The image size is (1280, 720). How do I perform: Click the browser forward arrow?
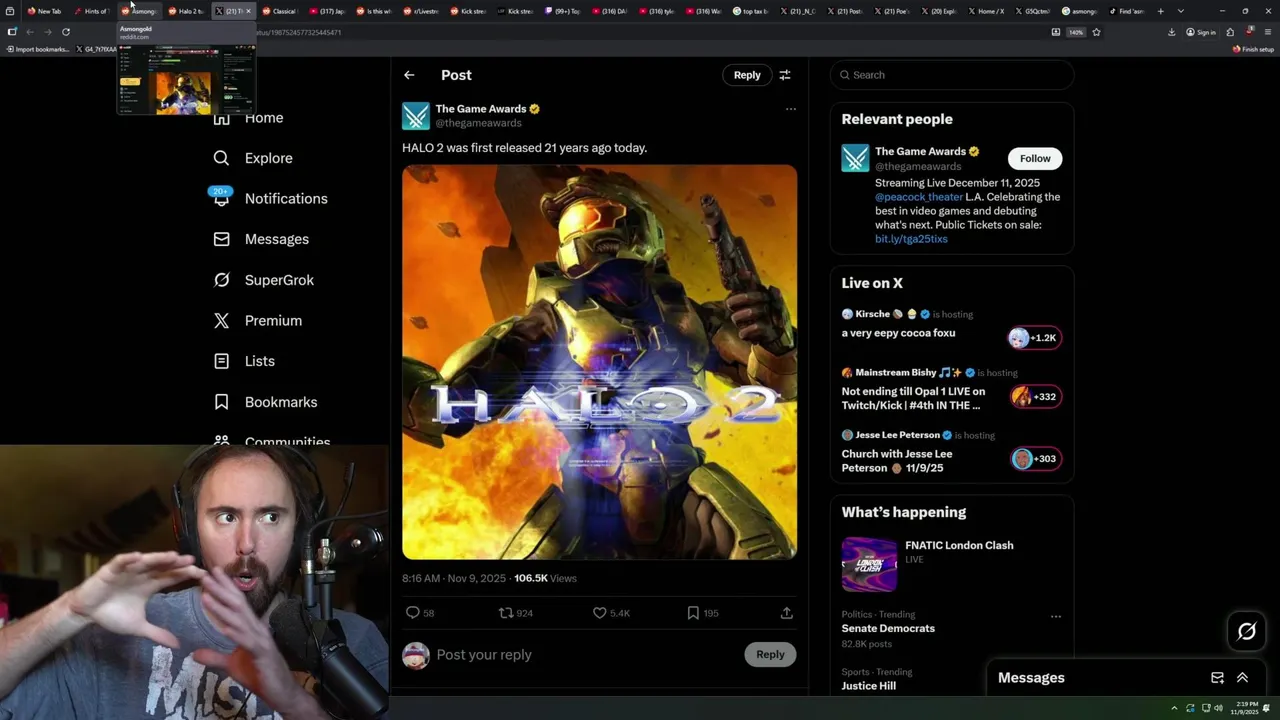(47, 32)
